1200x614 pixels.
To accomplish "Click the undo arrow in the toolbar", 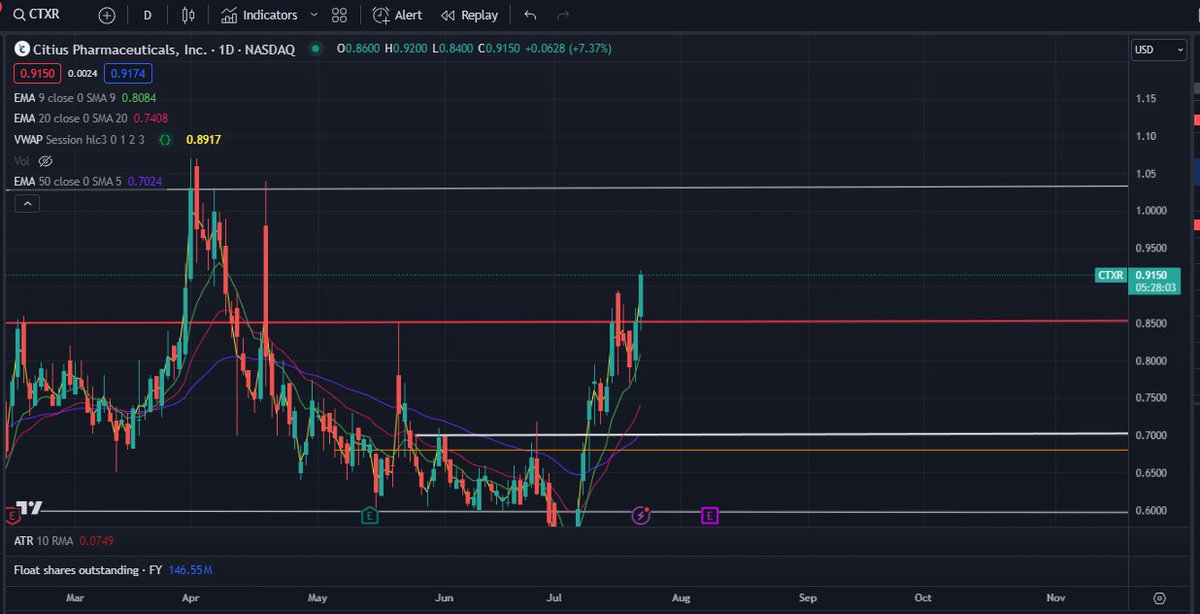I will 529,14.
